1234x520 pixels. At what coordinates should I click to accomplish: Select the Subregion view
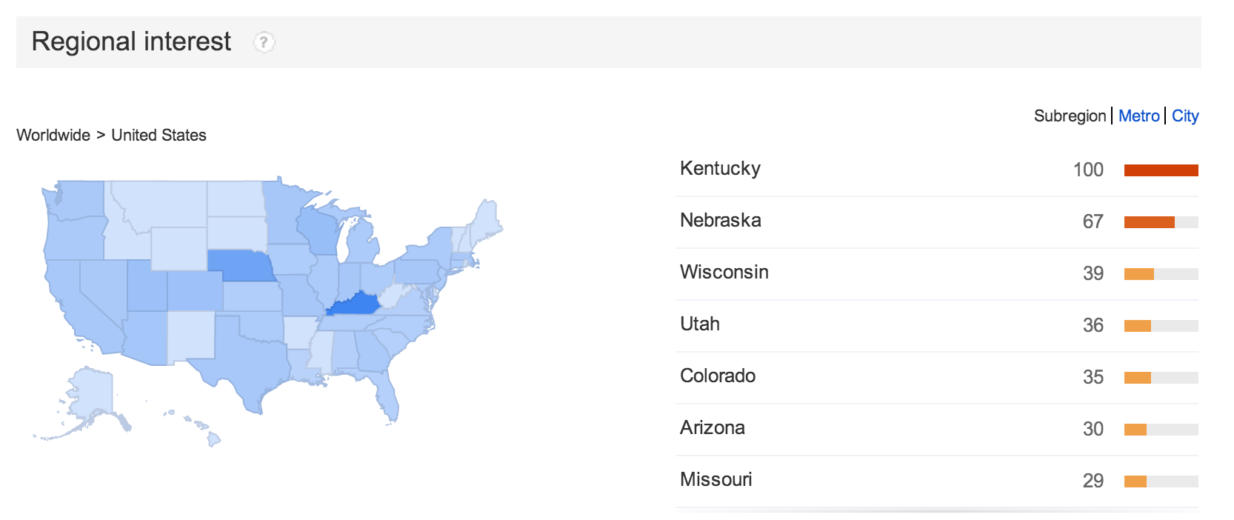click(x=1070, y=116)
